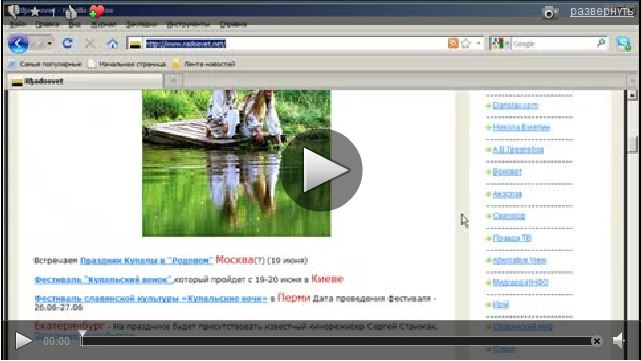Click the browser stop X icon
Screen dimensions: 641x361
tap(90, 43)
